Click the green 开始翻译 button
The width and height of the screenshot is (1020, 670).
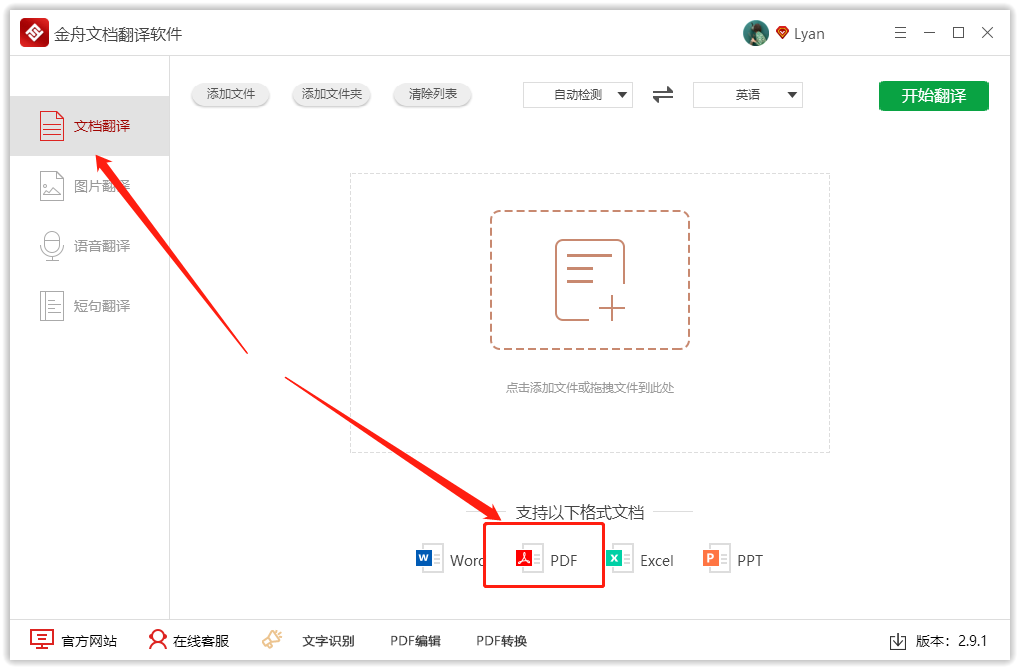pos(933,96)
